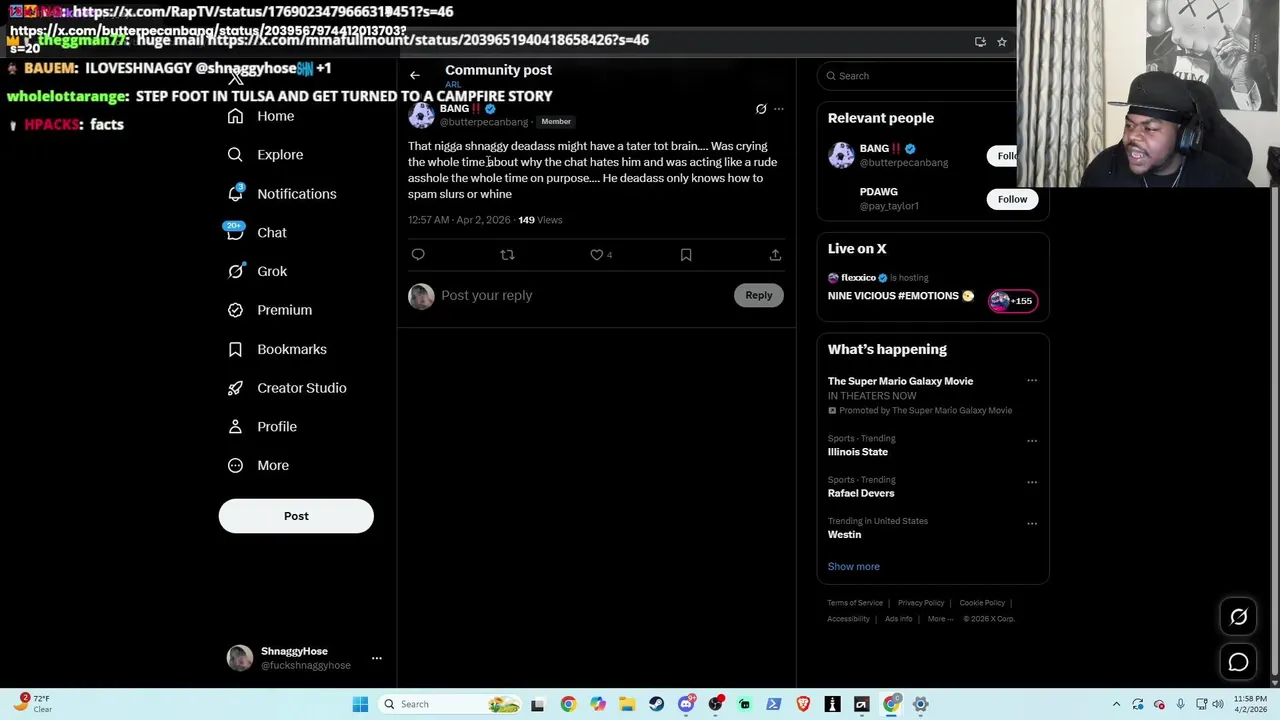Open the PowerShell taskbar icon
The width and height of the screenshot is (1280, 720).
[x=774, y=704]
